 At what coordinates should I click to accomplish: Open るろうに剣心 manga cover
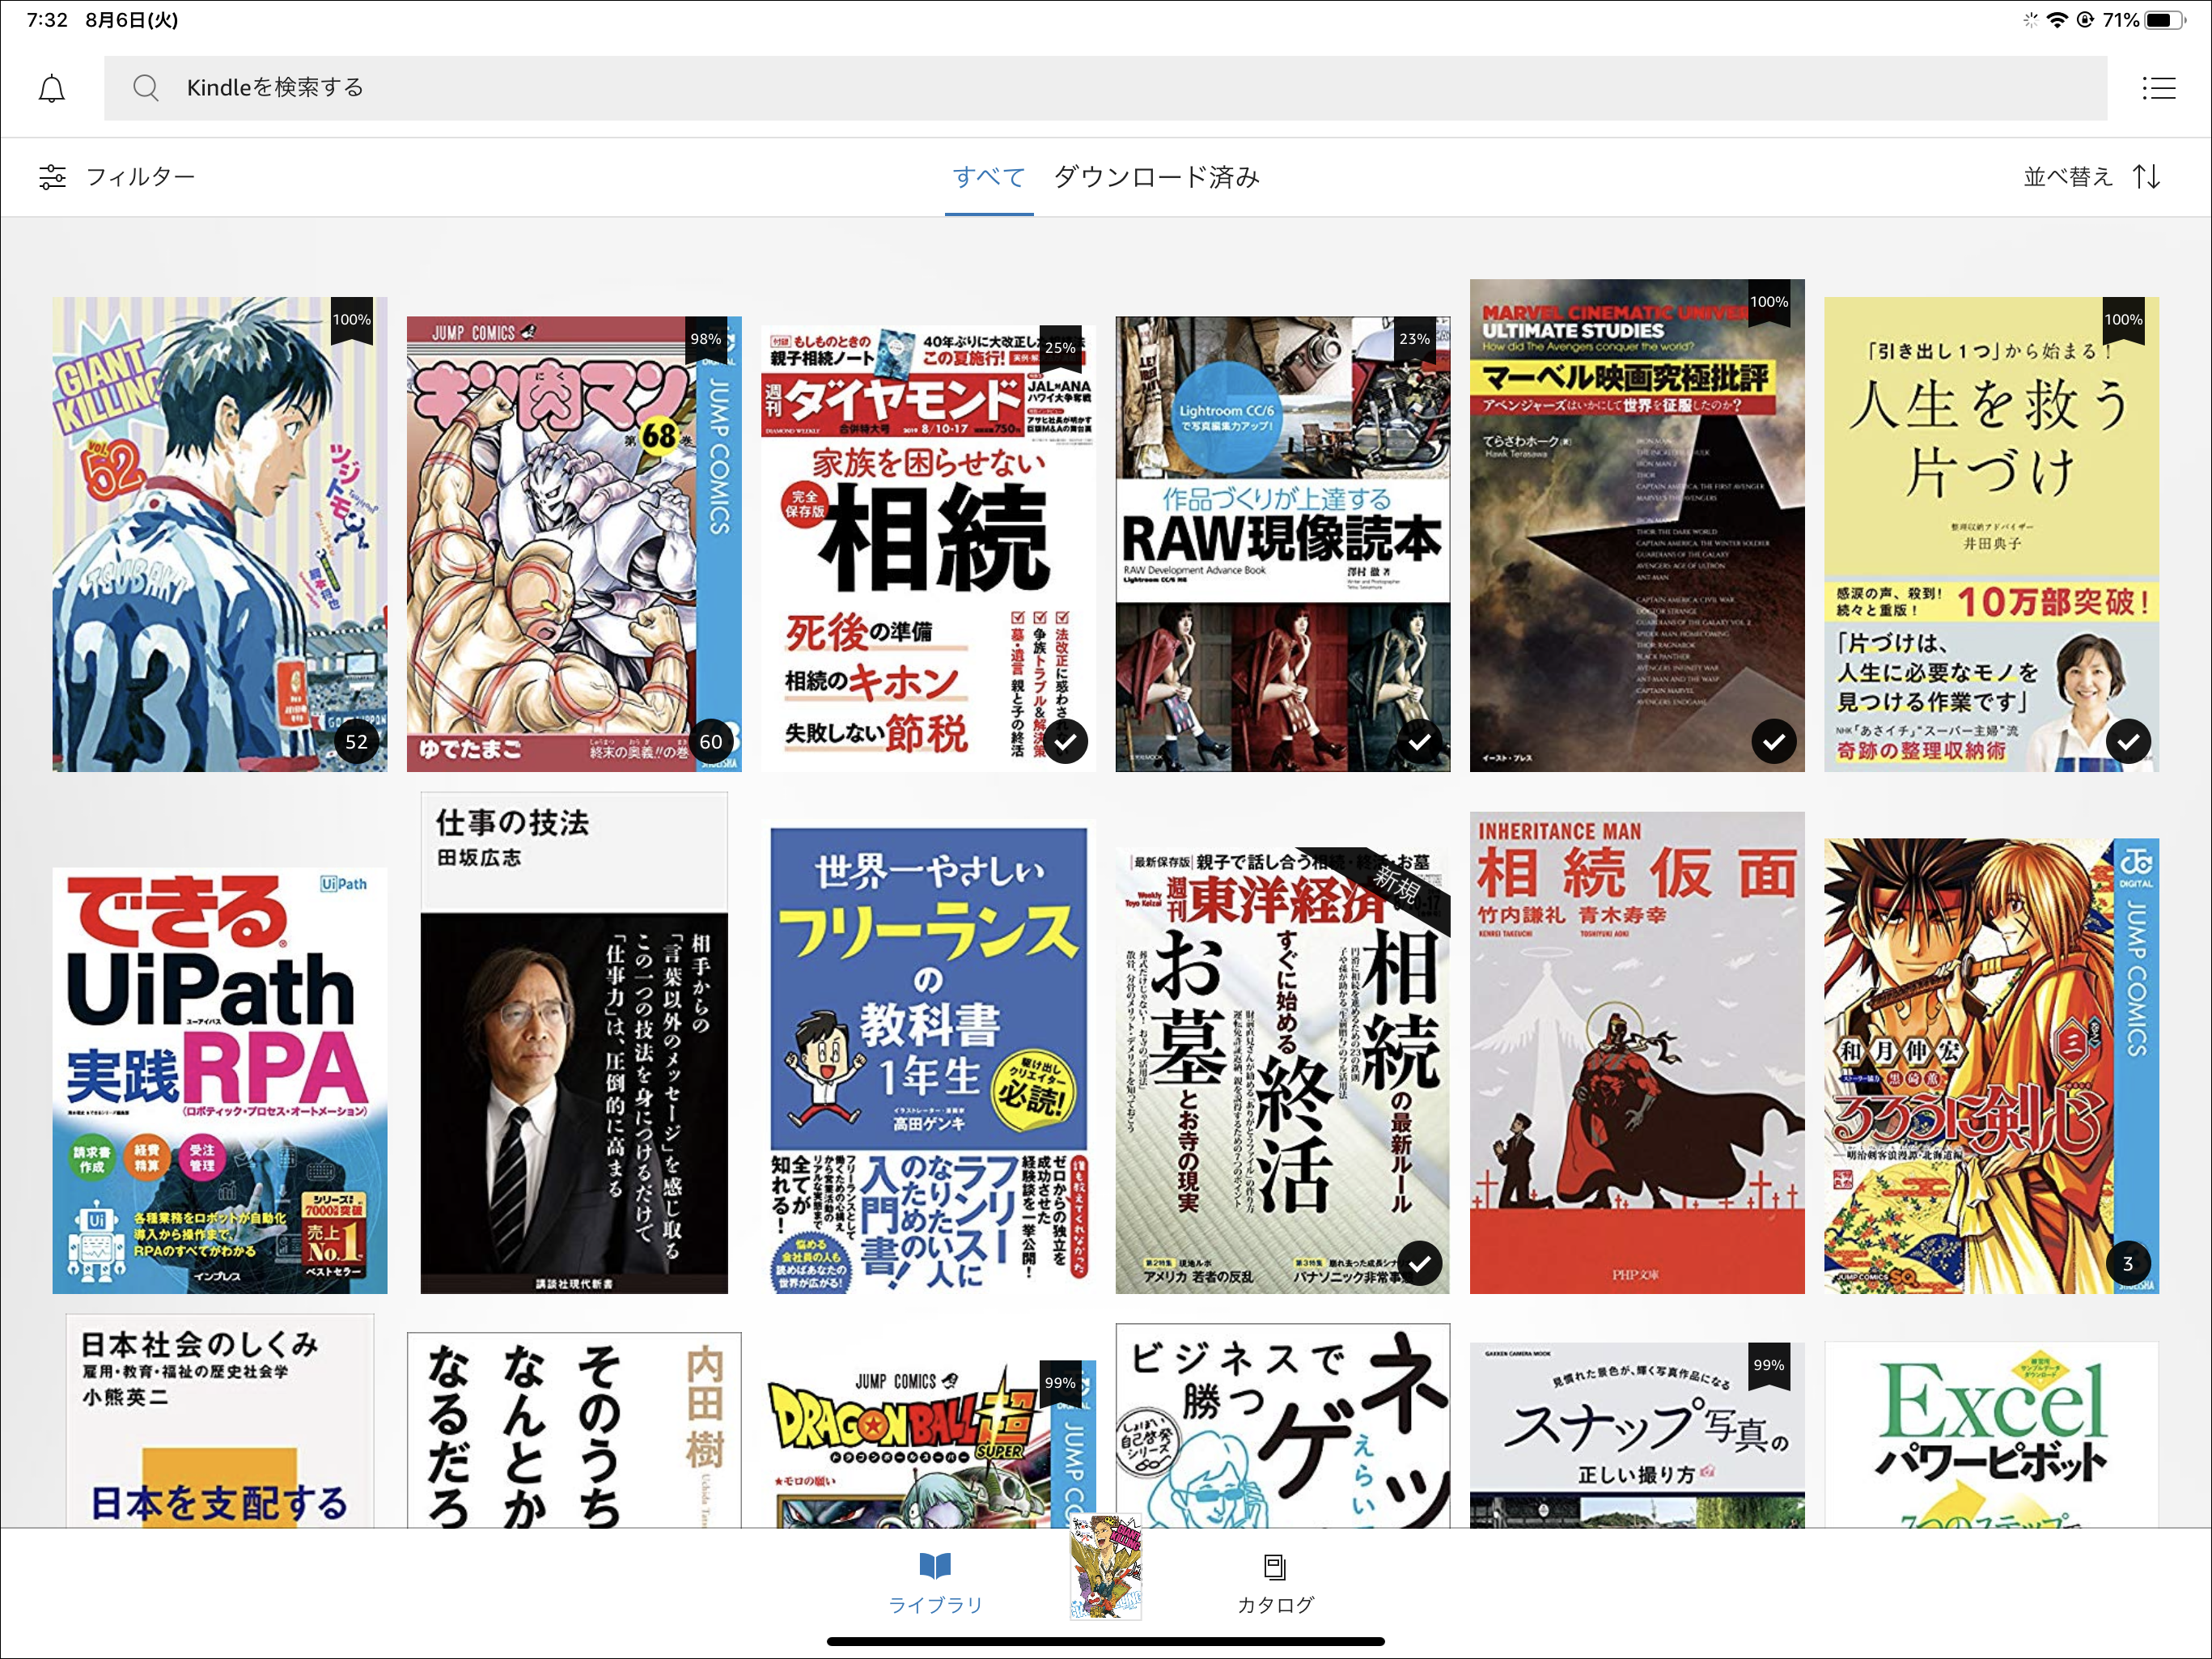click(x=1991, y=1066)
